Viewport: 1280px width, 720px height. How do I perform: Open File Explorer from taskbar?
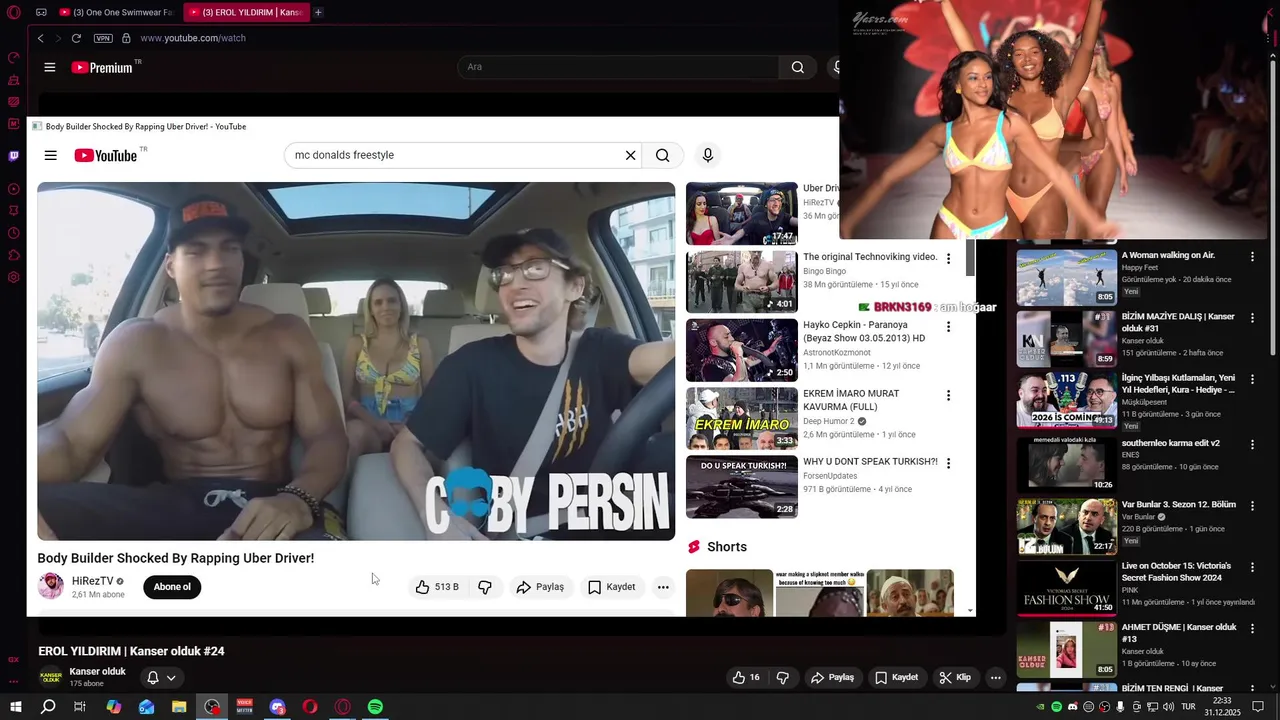(x=179, y=707)
